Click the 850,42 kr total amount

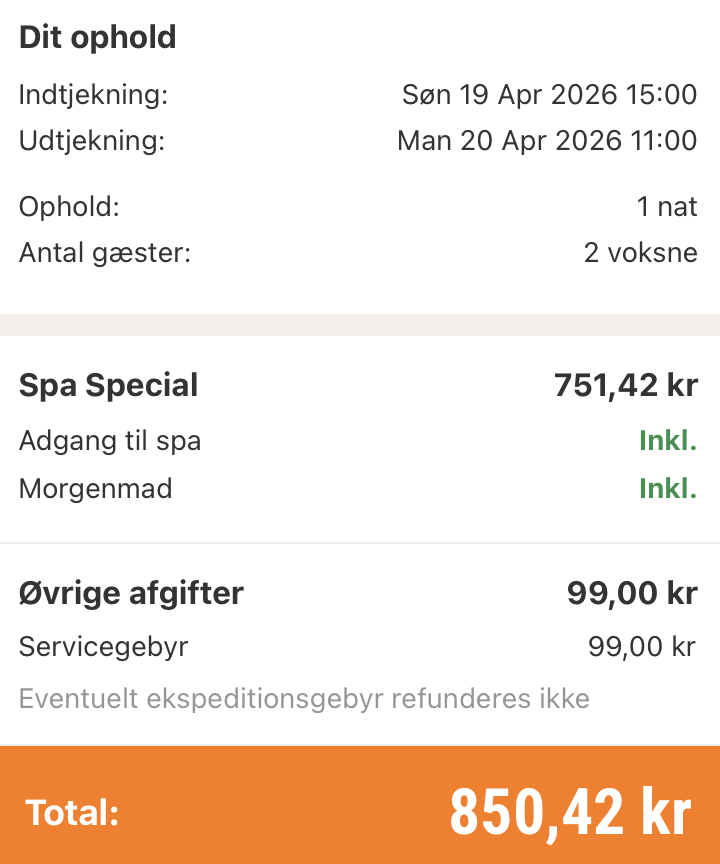[570, 812]
